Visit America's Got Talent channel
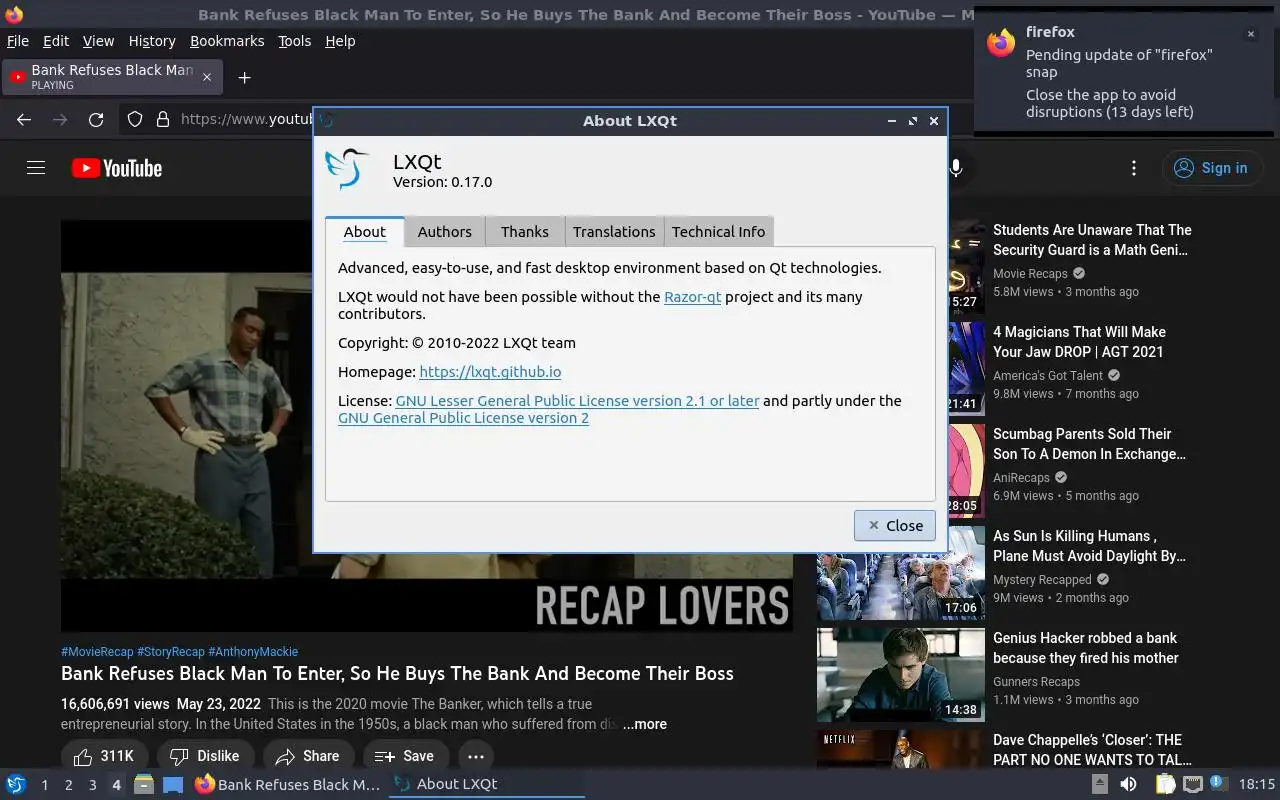Screen dimensions: 1280x800 pyautogui.click(x=1048, y=375)
